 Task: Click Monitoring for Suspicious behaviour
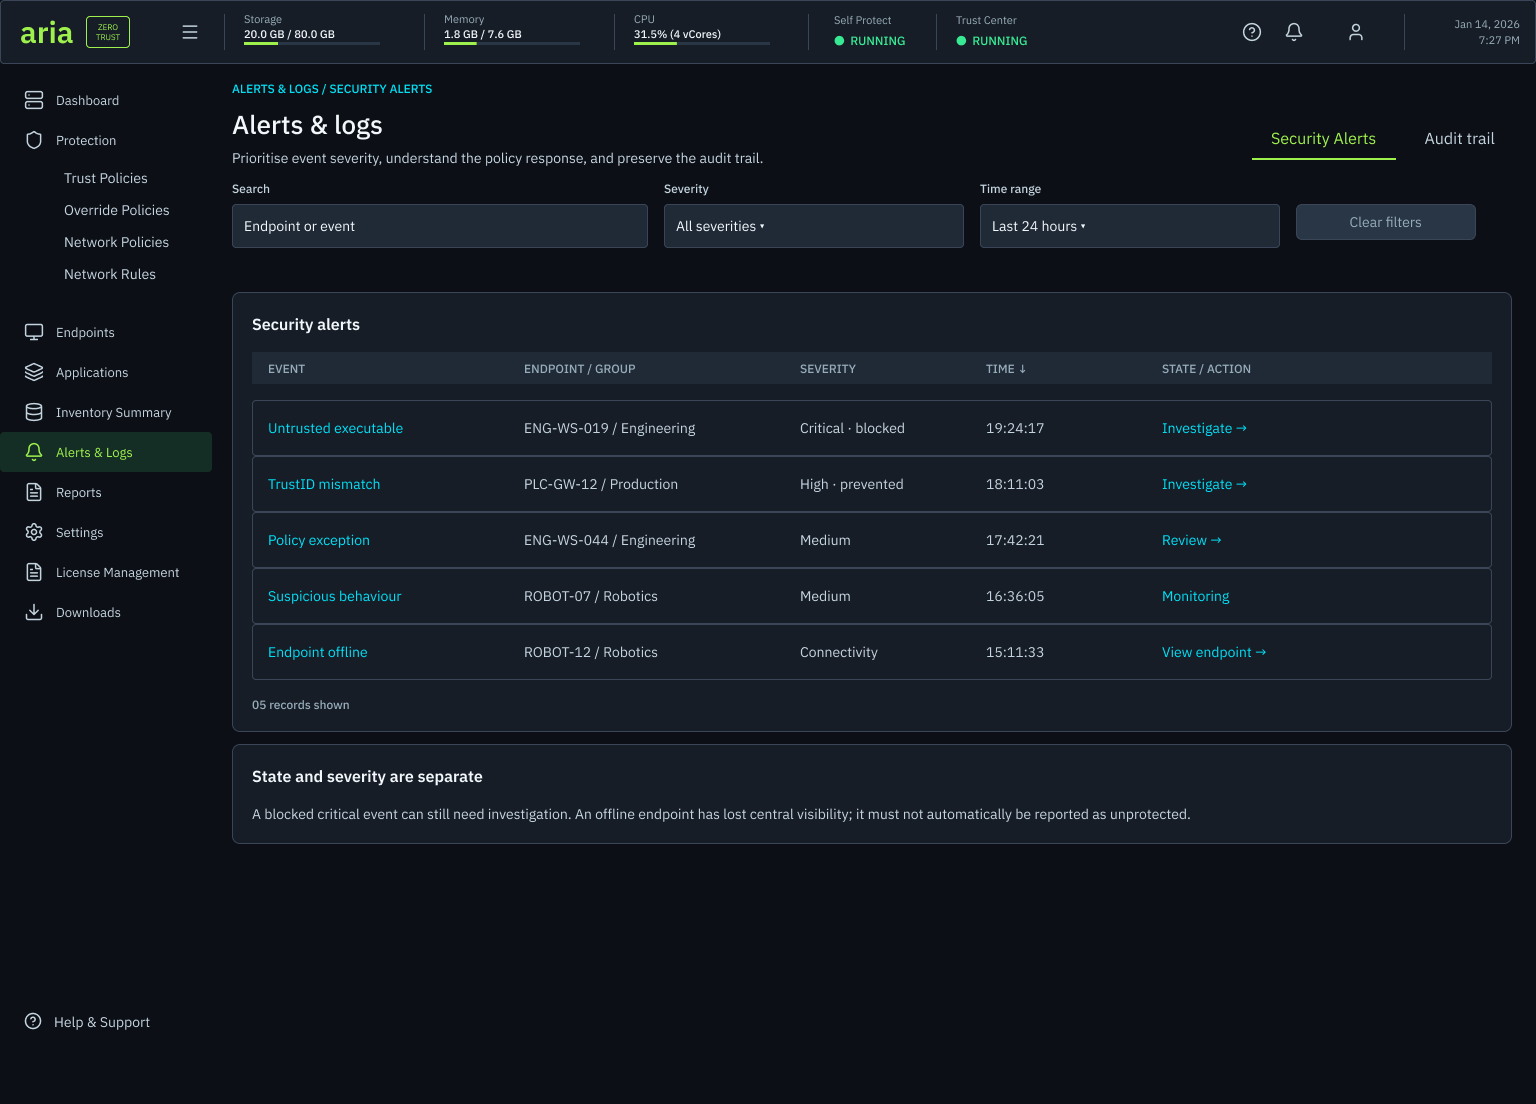1196,596
